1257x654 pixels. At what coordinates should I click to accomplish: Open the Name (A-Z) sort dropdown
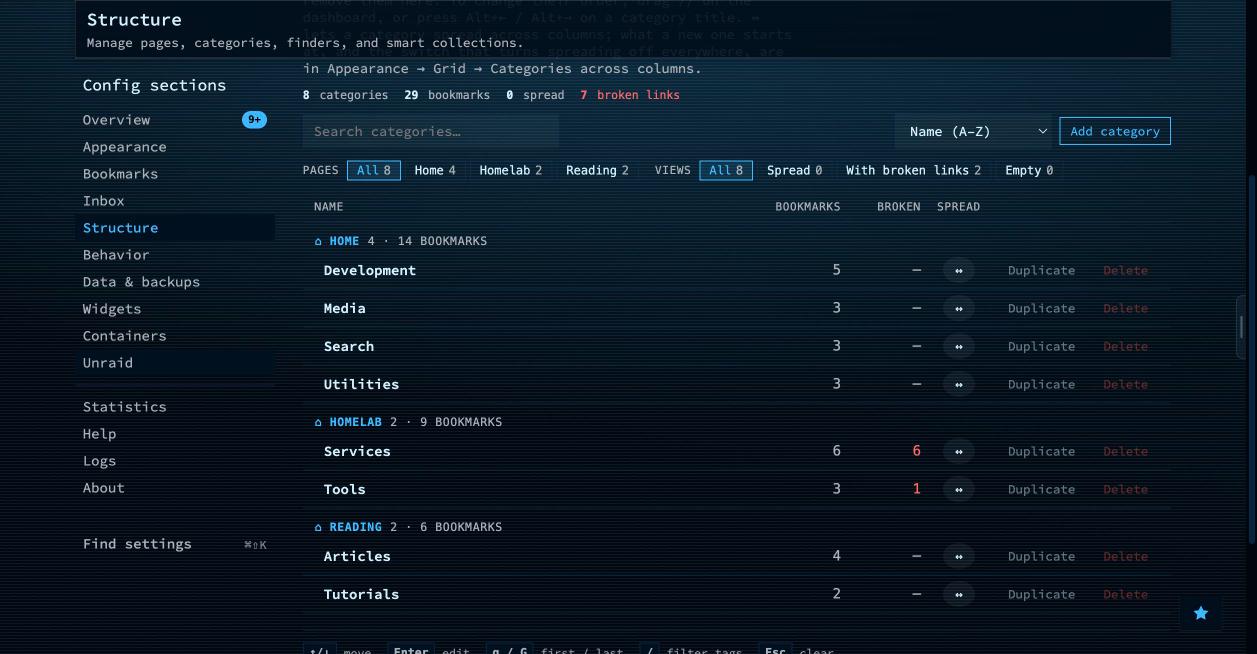pos(974,131)
